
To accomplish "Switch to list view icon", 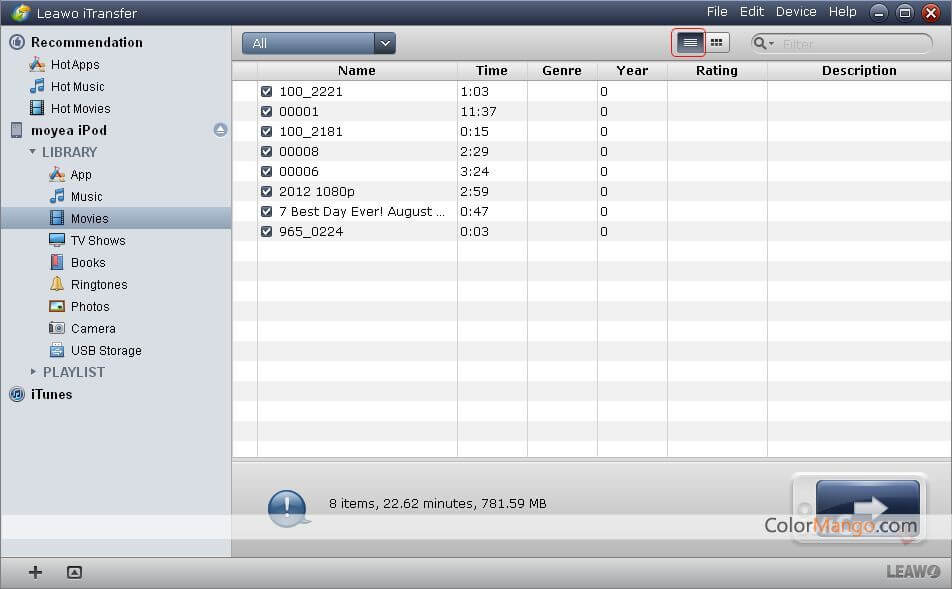I will (x=689, y=43).
